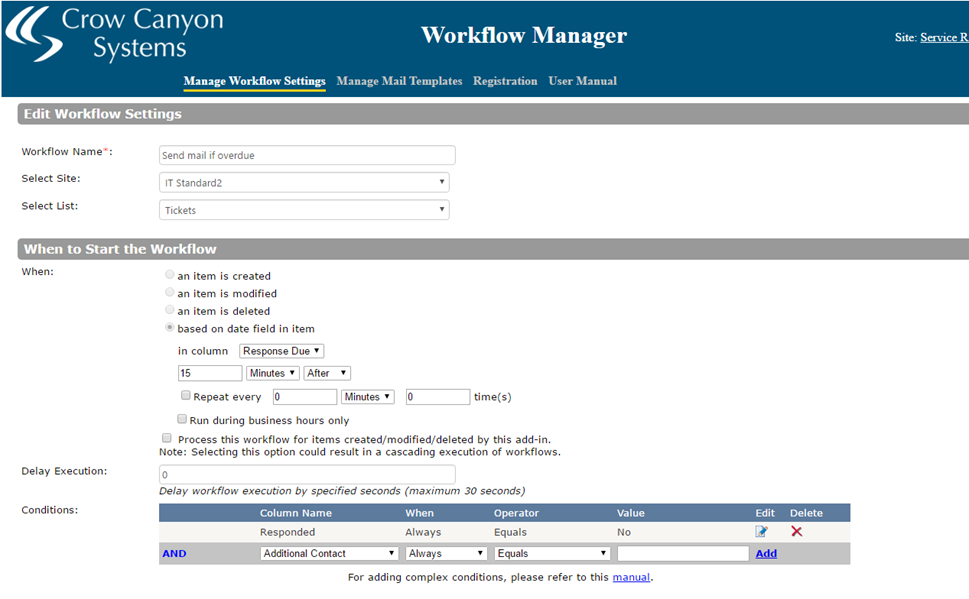Open the Equals operator dropdown
The width and height of the screenshot is (969, 599).
click(x=552, y=553)
